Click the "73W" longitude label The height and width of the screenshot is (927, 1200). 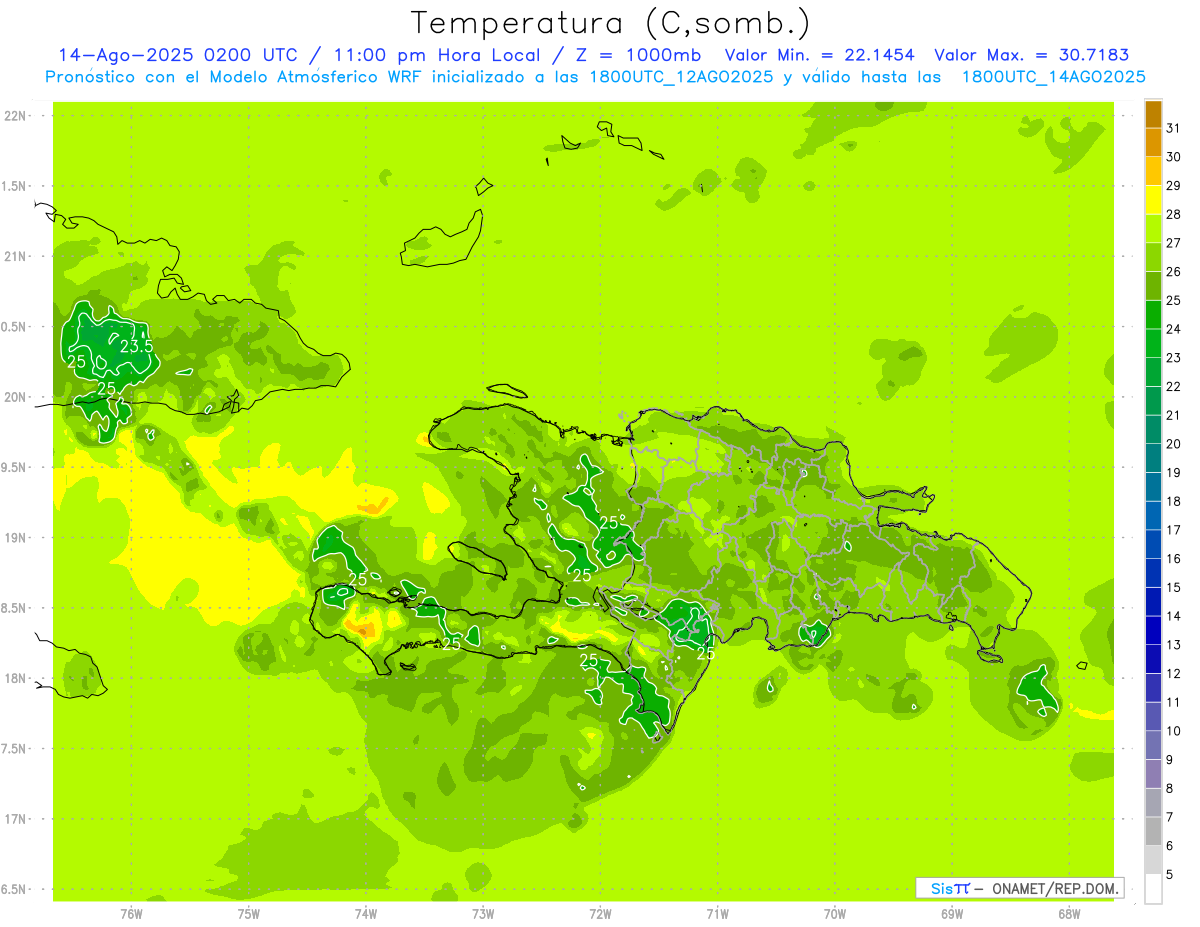click(x=483, y=913)
